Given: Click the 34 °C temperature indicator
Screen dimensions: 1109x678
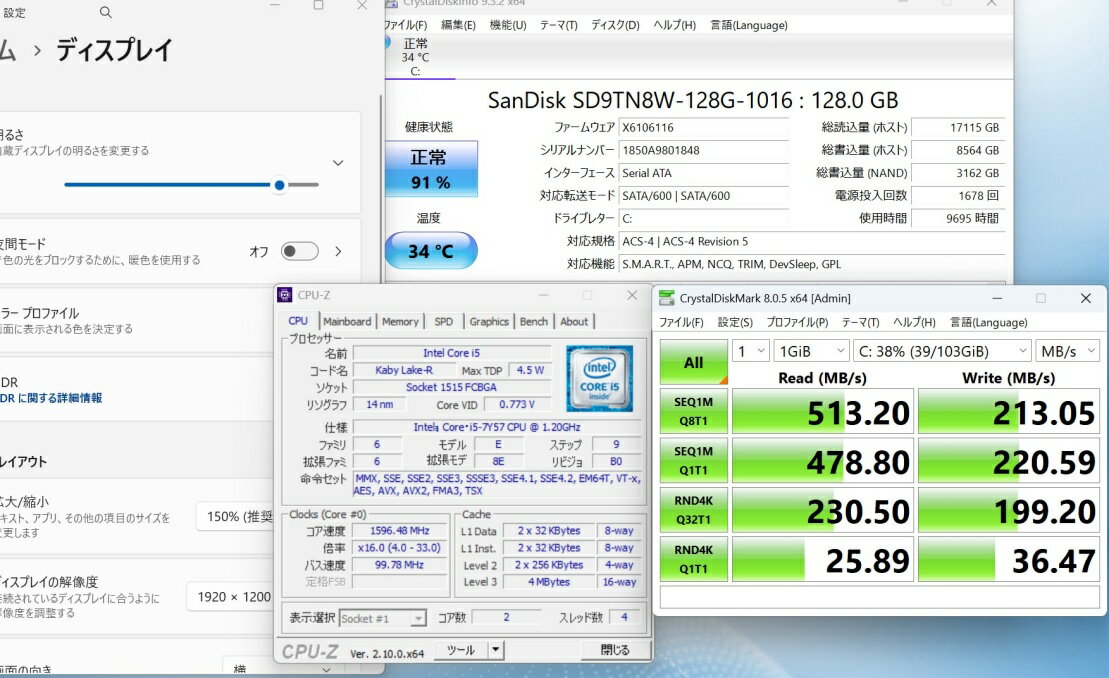Looking at the screenshot, I should (430, 251).
